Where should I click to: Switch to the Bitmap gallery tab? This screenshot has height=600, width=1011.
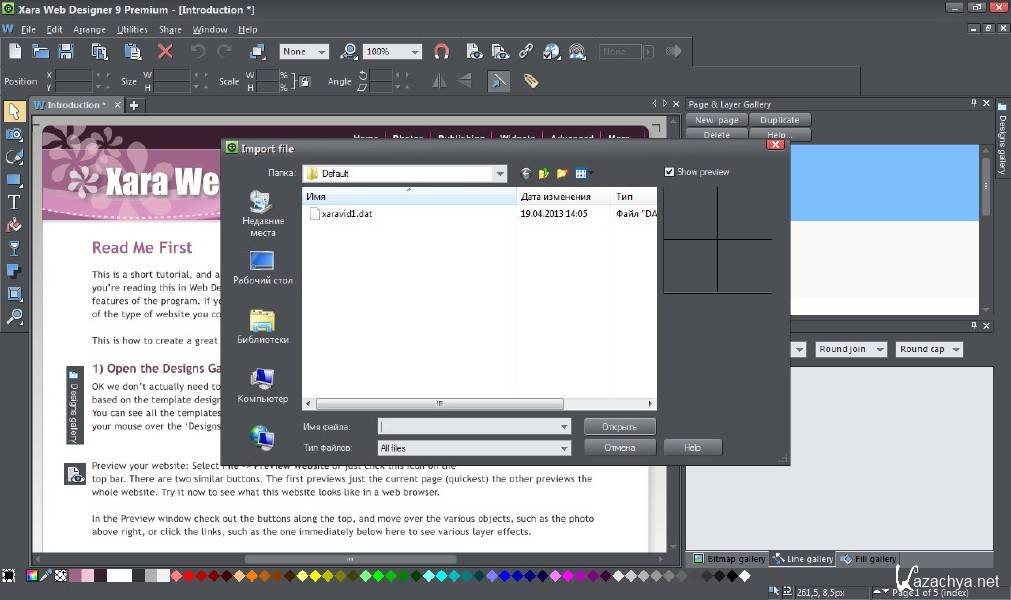[729, 559]
